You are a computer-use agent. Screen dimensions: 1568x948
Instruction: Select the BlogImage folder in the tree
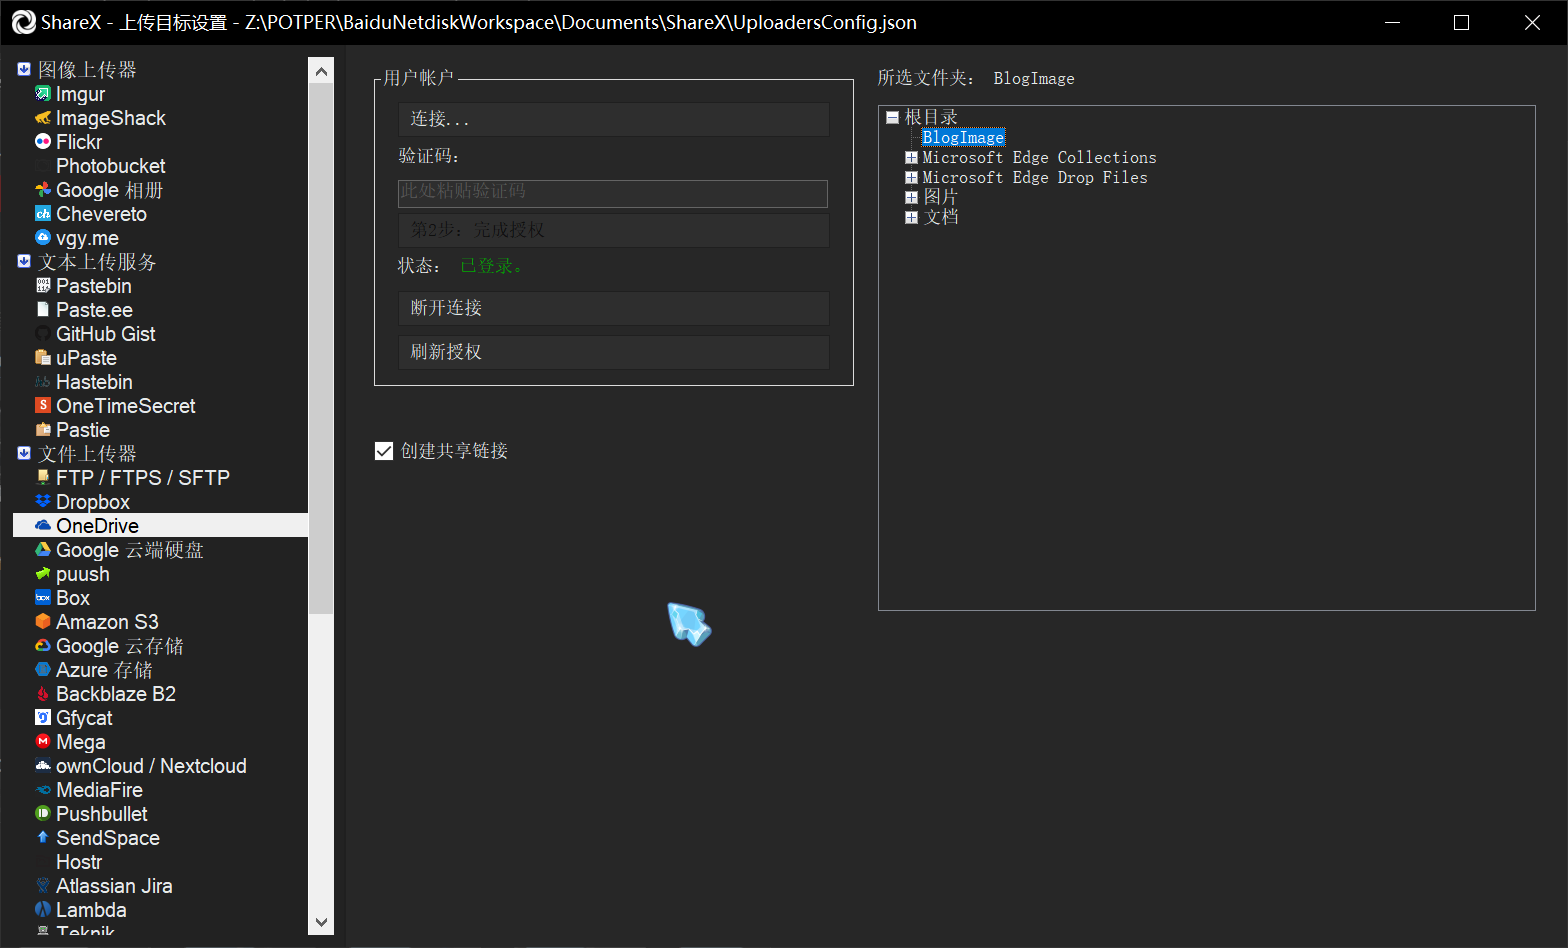click(x=963, y=138)
